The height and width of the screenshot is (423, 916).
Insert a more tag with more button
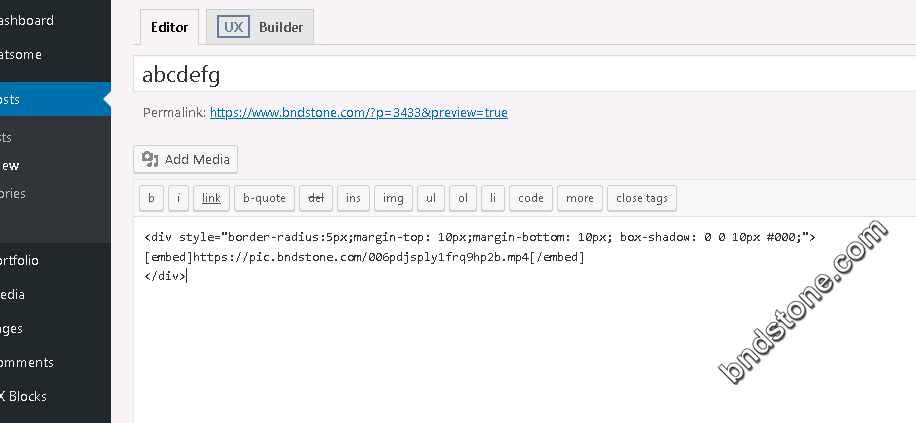pos(580,198)
